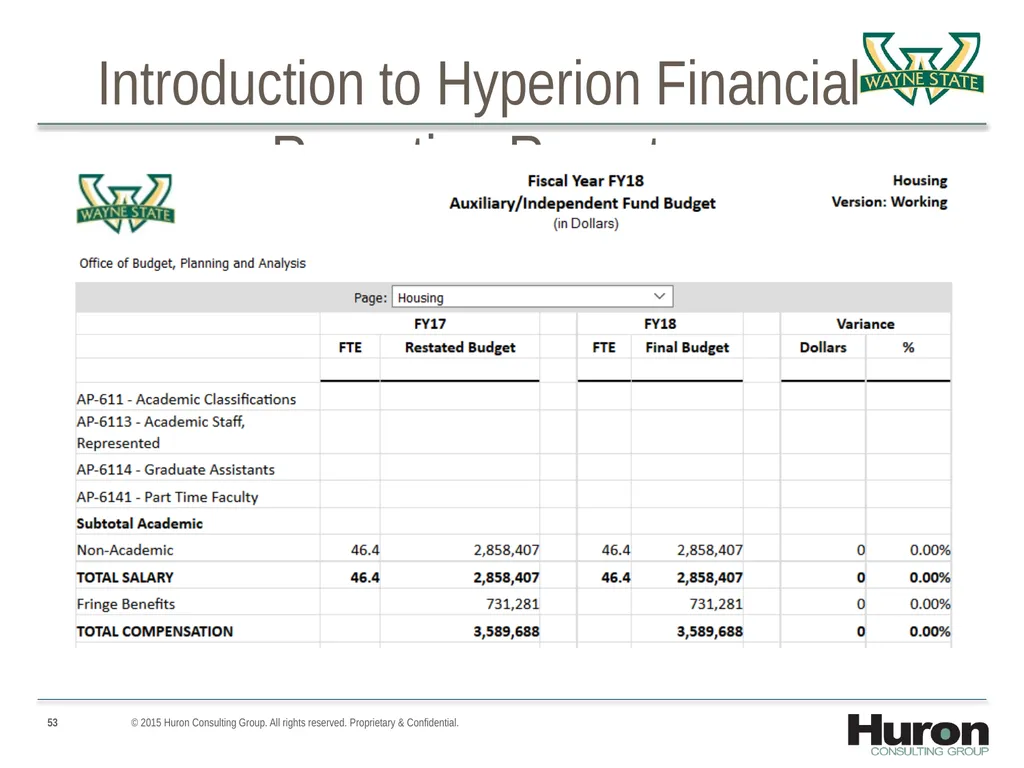Click Non-Academic FY18 FTE value 46.4
The height and width of the screenshot is (768, 1024).
click(x=616, y=550)
